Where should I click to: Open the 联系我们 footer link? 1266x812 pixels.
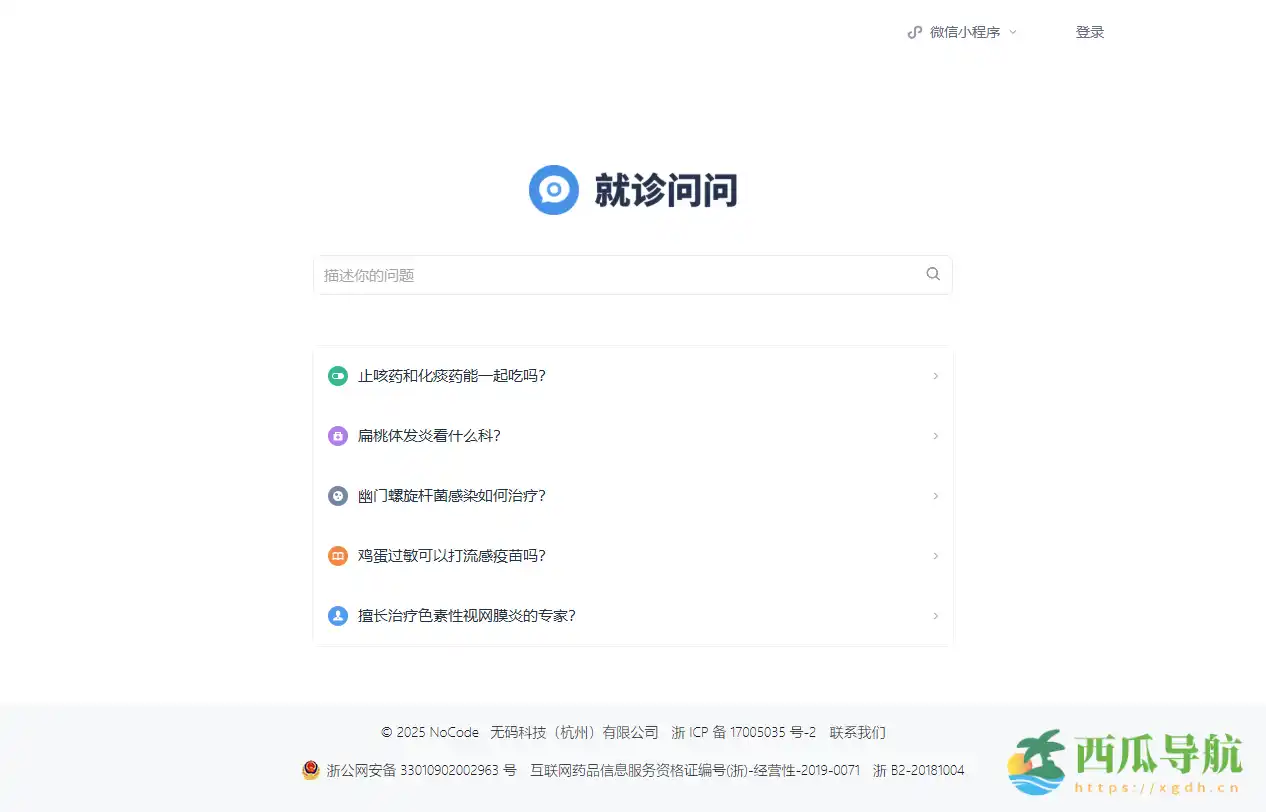point(858,732)
